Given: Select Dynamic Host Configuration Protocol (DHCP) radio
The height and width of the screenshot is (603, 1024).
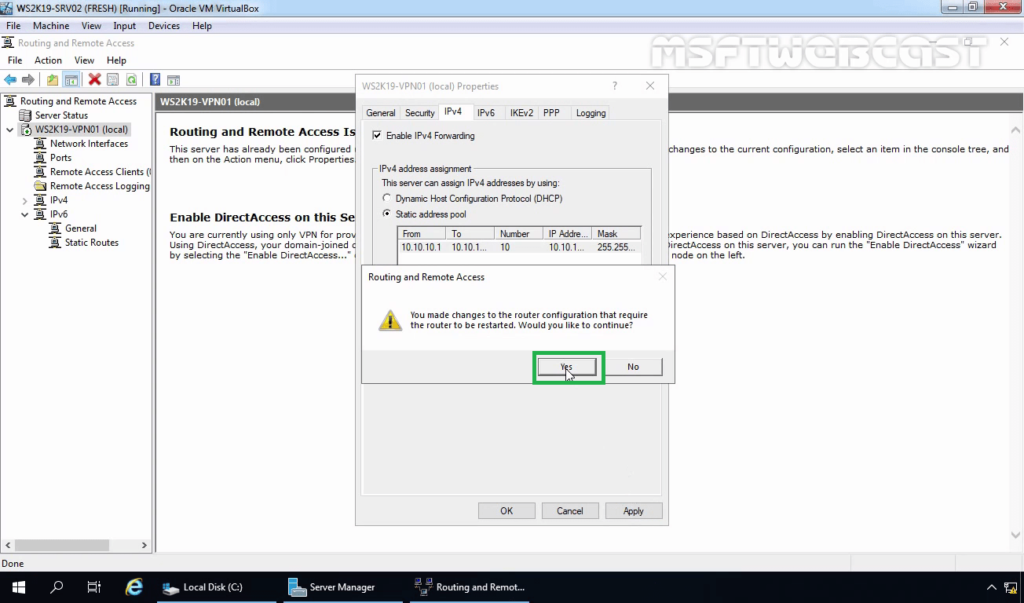Looking at the screenshot, I should (387, 198).
